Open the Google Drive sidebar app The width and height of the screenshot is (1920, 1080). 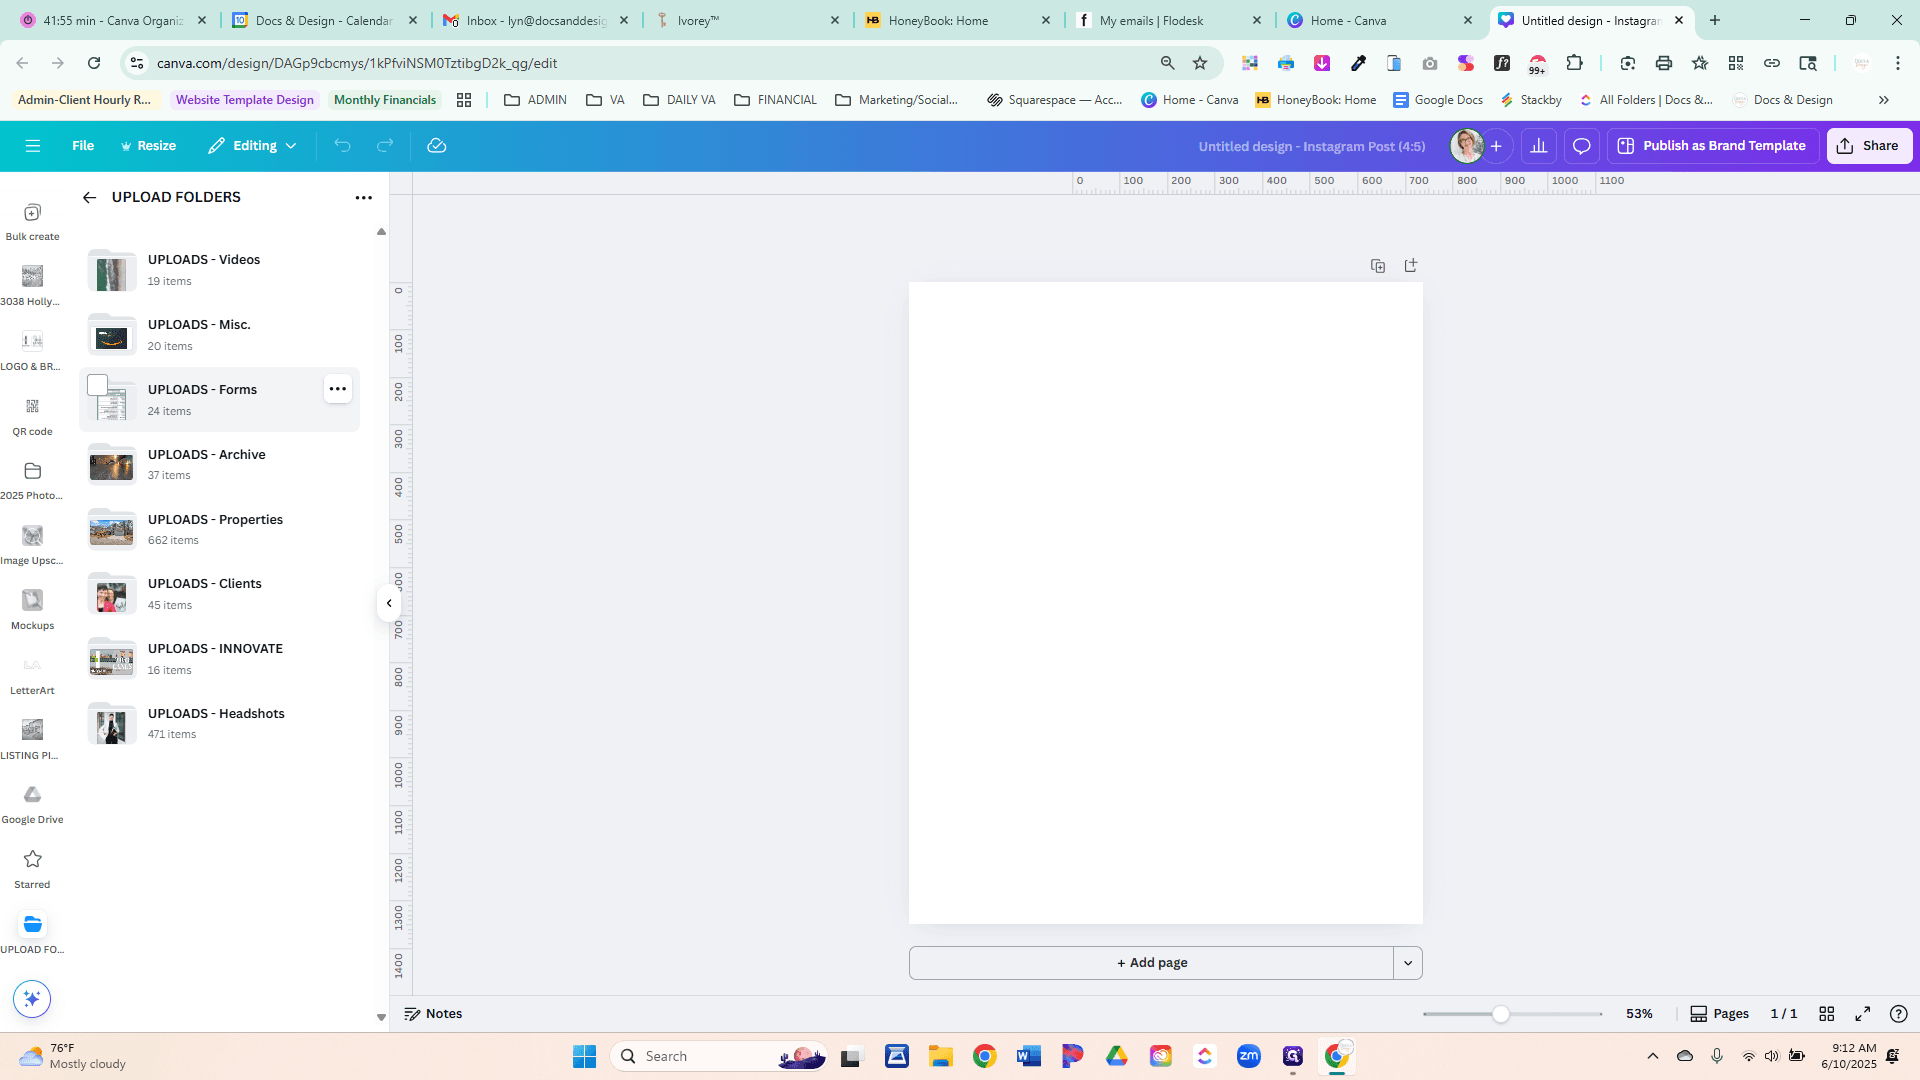[32, 804]
